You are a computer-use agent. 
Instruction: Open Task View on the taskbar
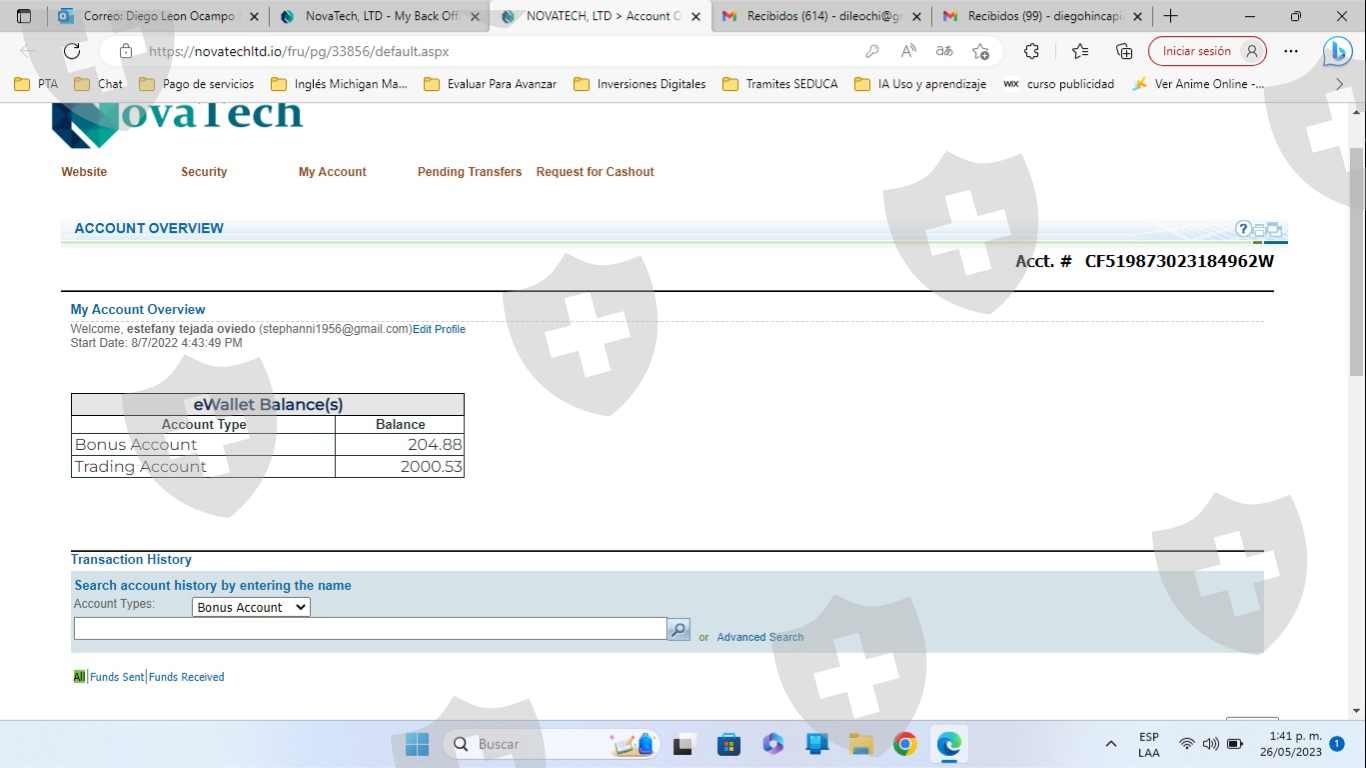[683, 744]
